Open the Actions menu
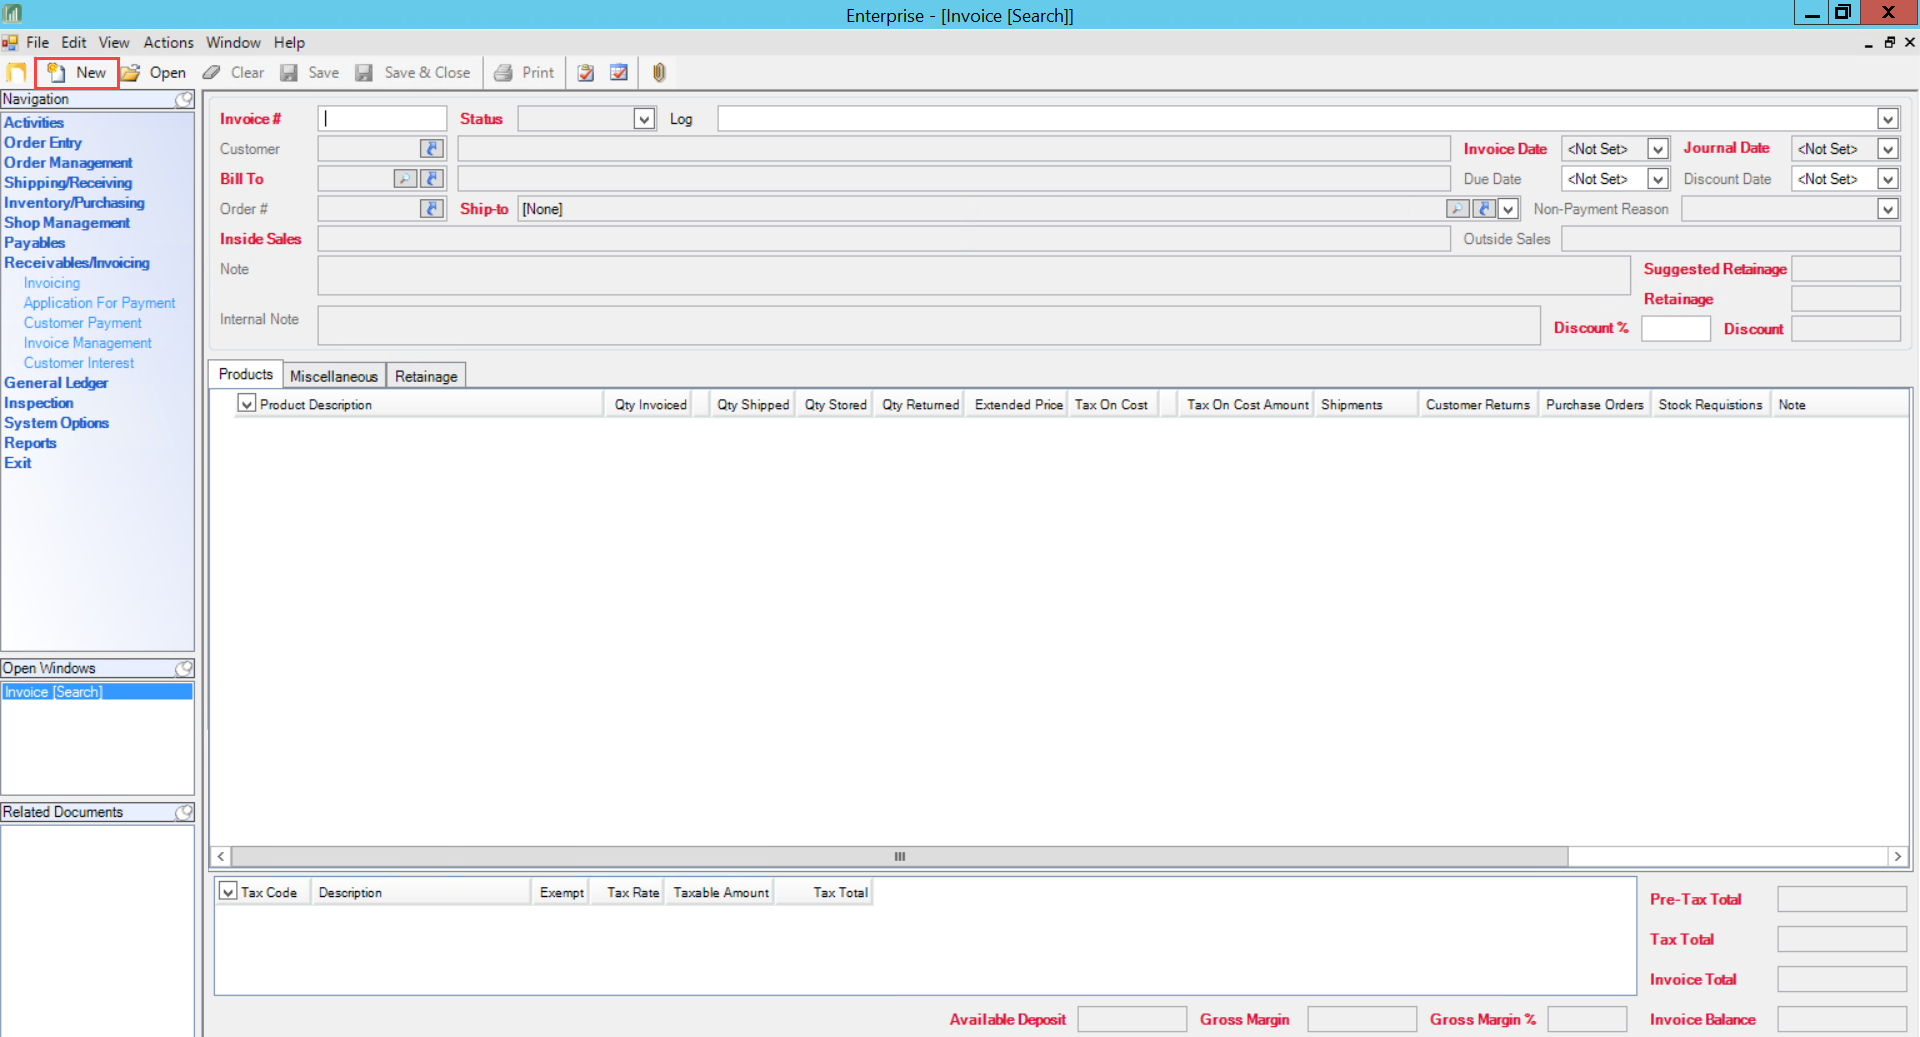Viewport: 1920px width, 1037px height. click(168, 42)
